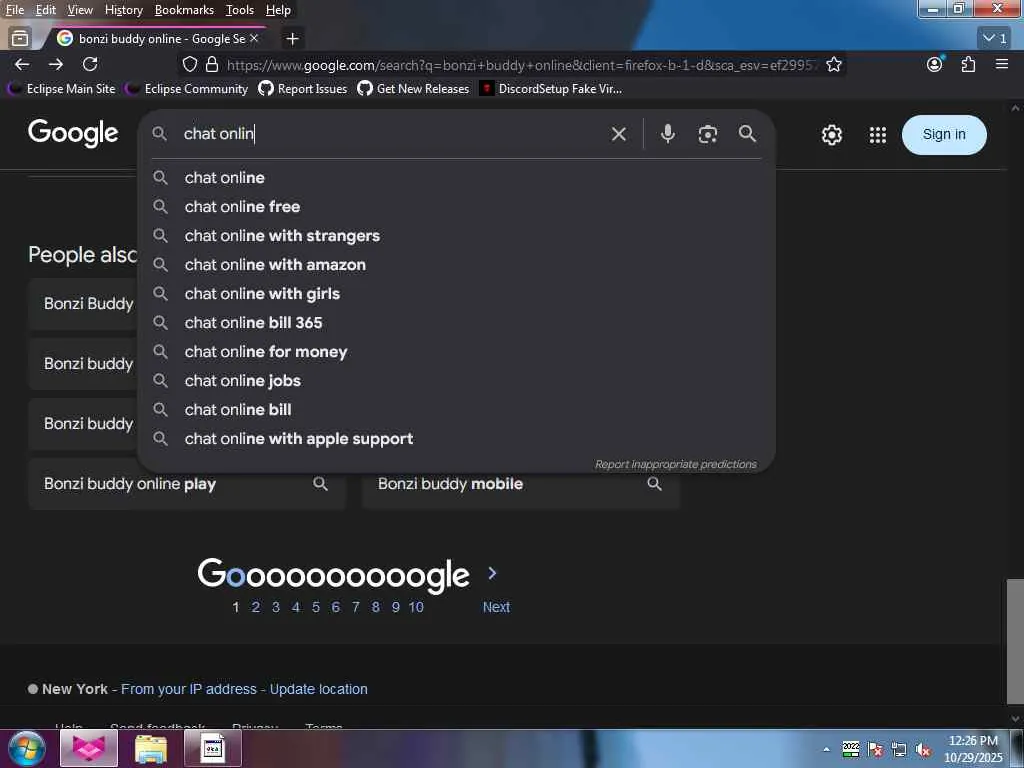Go to results page 2
Screen dimensions: 1024x768
point(256,607)
